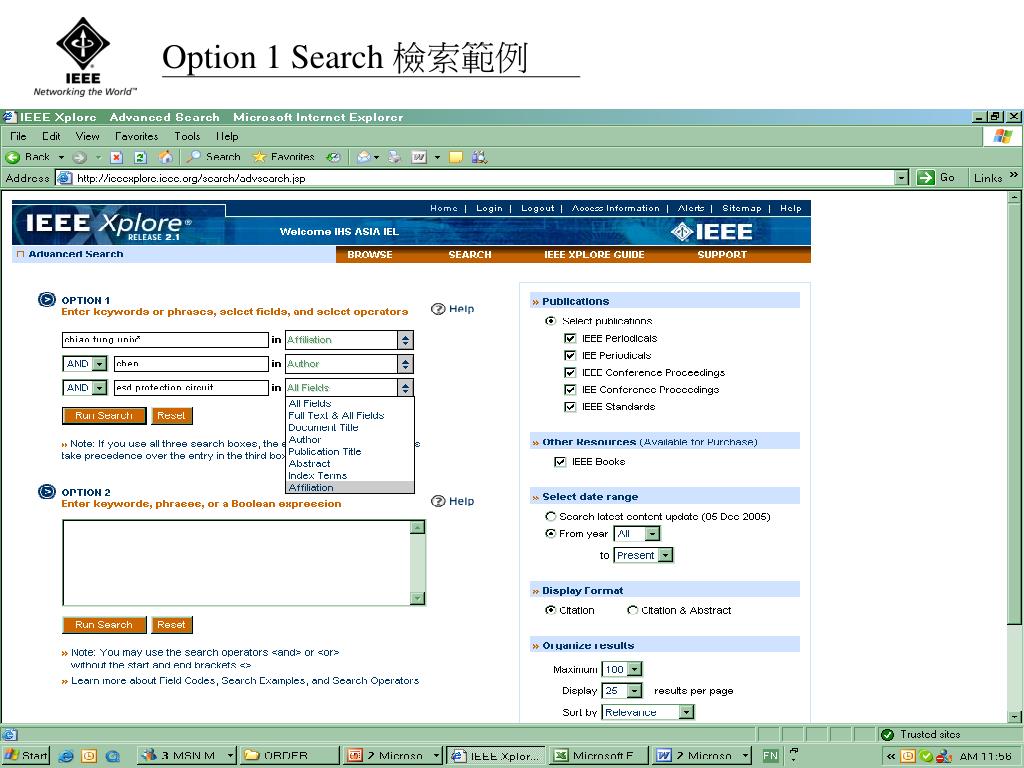Open the BROWSE navigation tab
This screenshot has height=768, width=1024.
tap(370, 255)
